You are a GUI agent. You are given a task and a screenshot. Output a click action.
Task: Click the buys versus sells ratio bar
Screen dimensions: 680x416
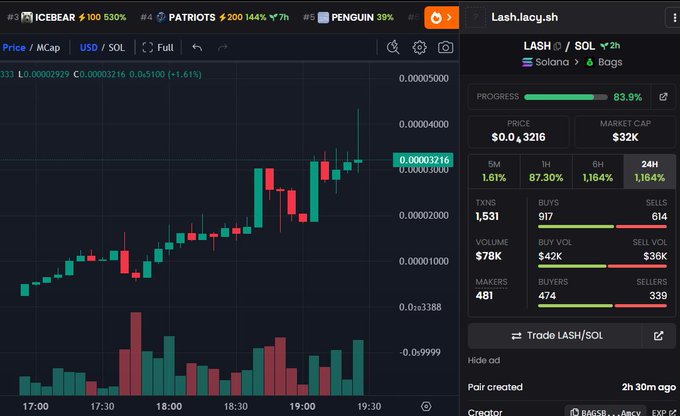coord(602,226)
